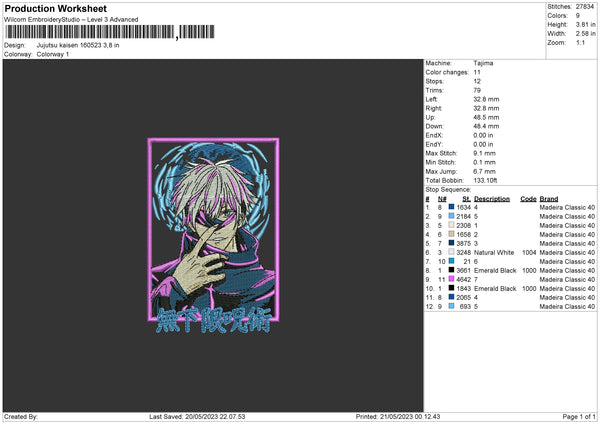Select the blue swatch in stop row 11
This screenshot has height=424, width=600.
pos(452,297)
